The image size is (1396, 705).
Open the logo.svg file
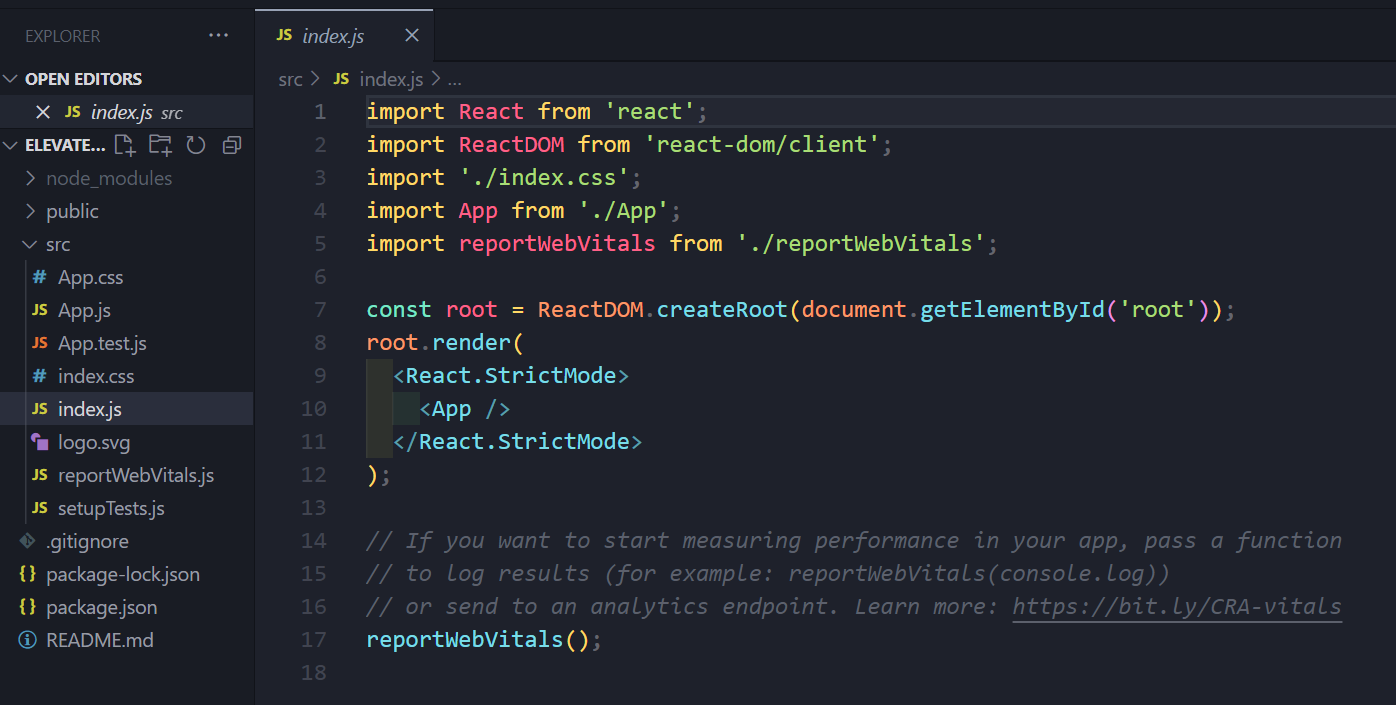point(93,442)
